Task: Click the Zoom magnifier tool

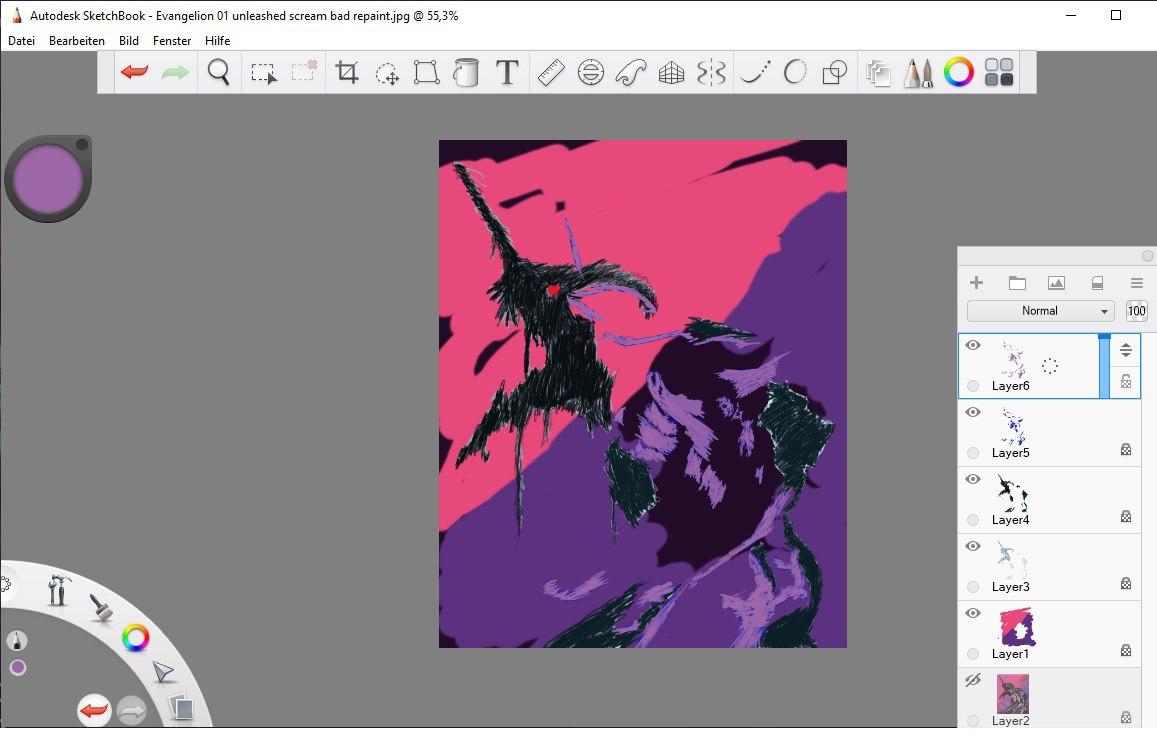Action: pyautogui.click(x=218, y=72)
